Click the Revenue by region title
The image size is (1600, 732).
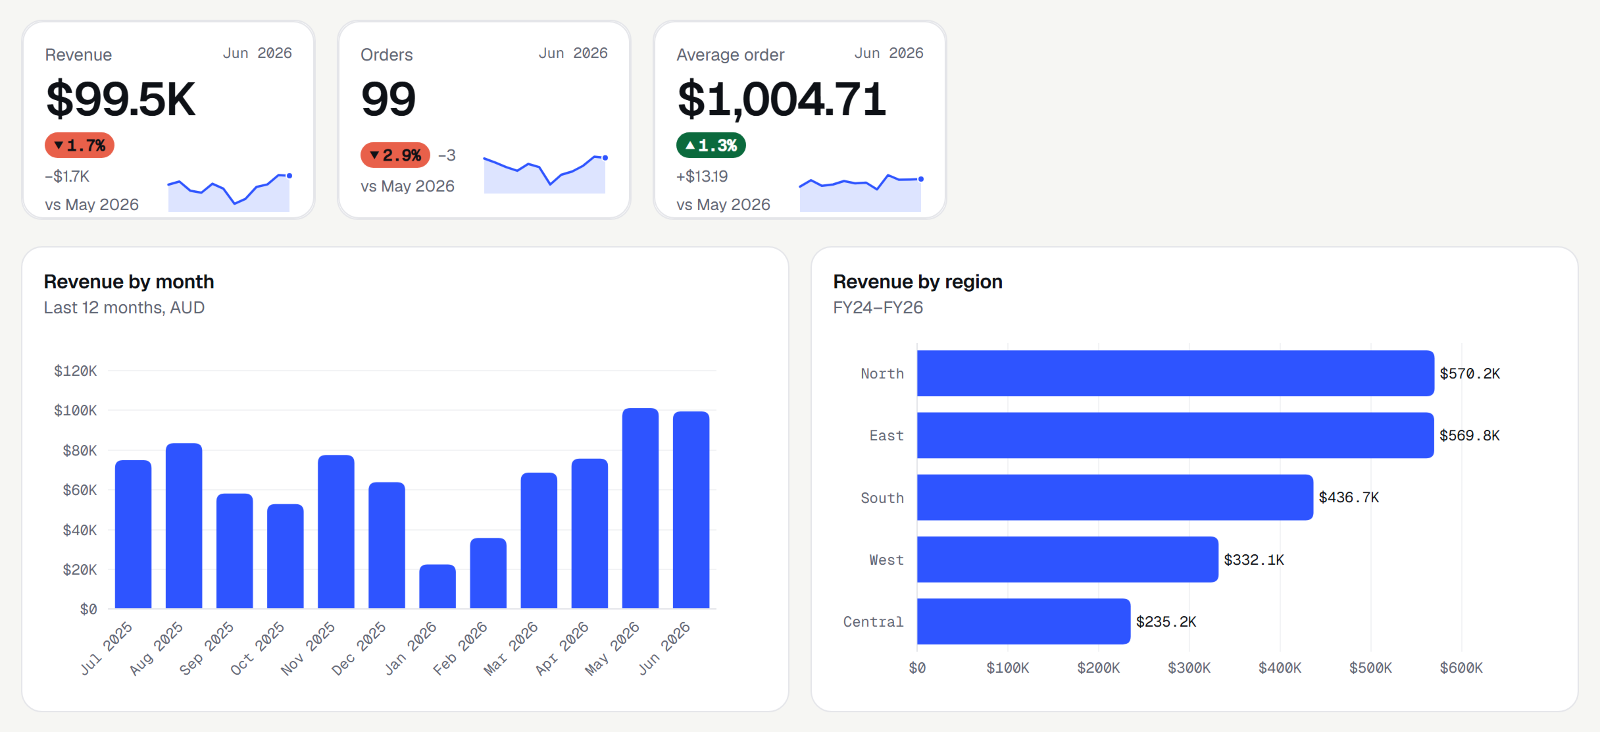[x=918, y=282]
